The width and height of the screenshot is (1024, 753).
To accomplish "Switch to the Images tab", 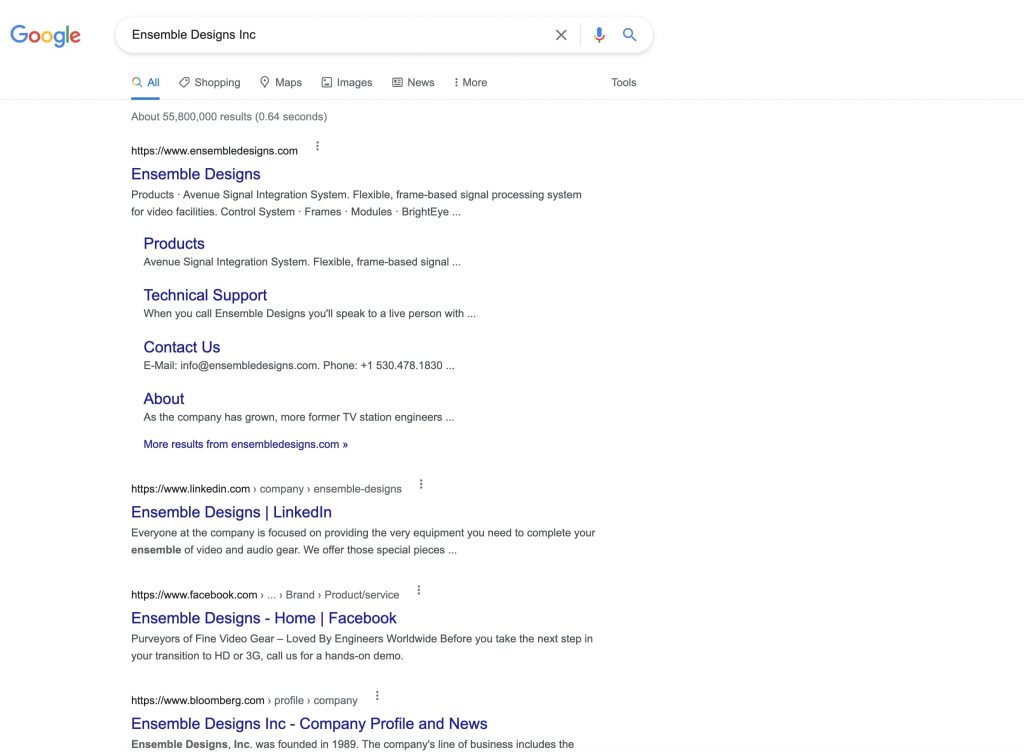I will click(x=347, y=82).
